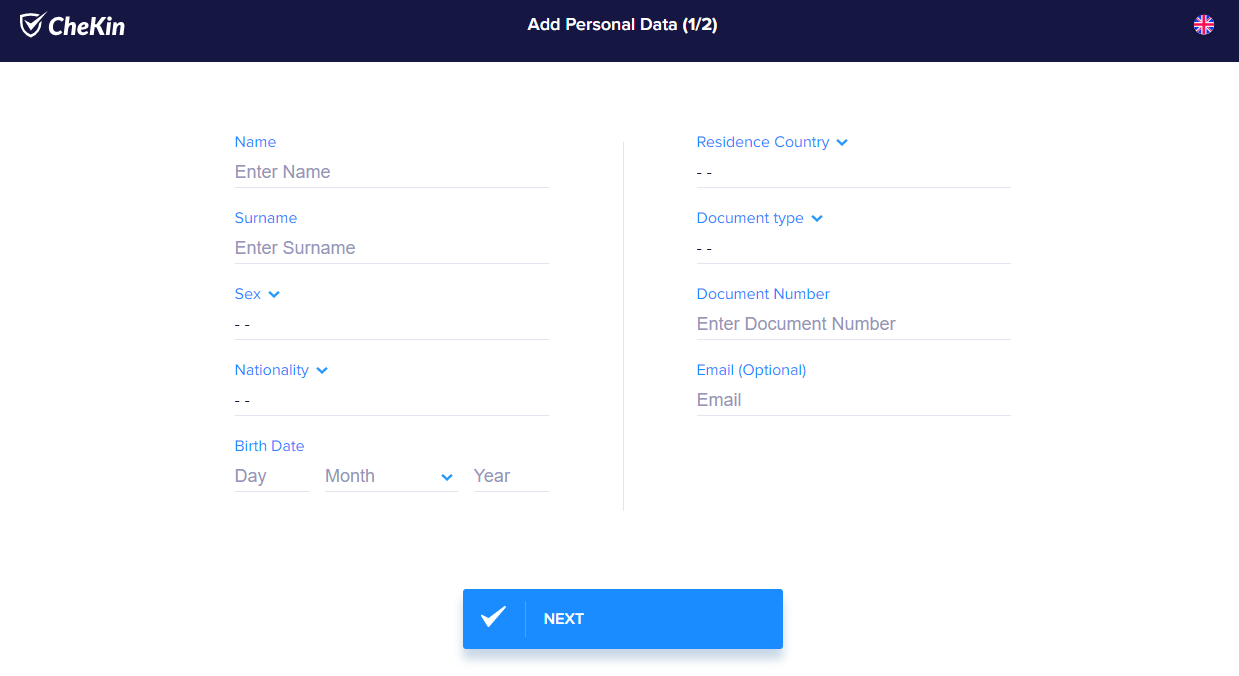Click the Year field of Birth Date
This screenshot has height=676, width=1239.
pos(510,476)
